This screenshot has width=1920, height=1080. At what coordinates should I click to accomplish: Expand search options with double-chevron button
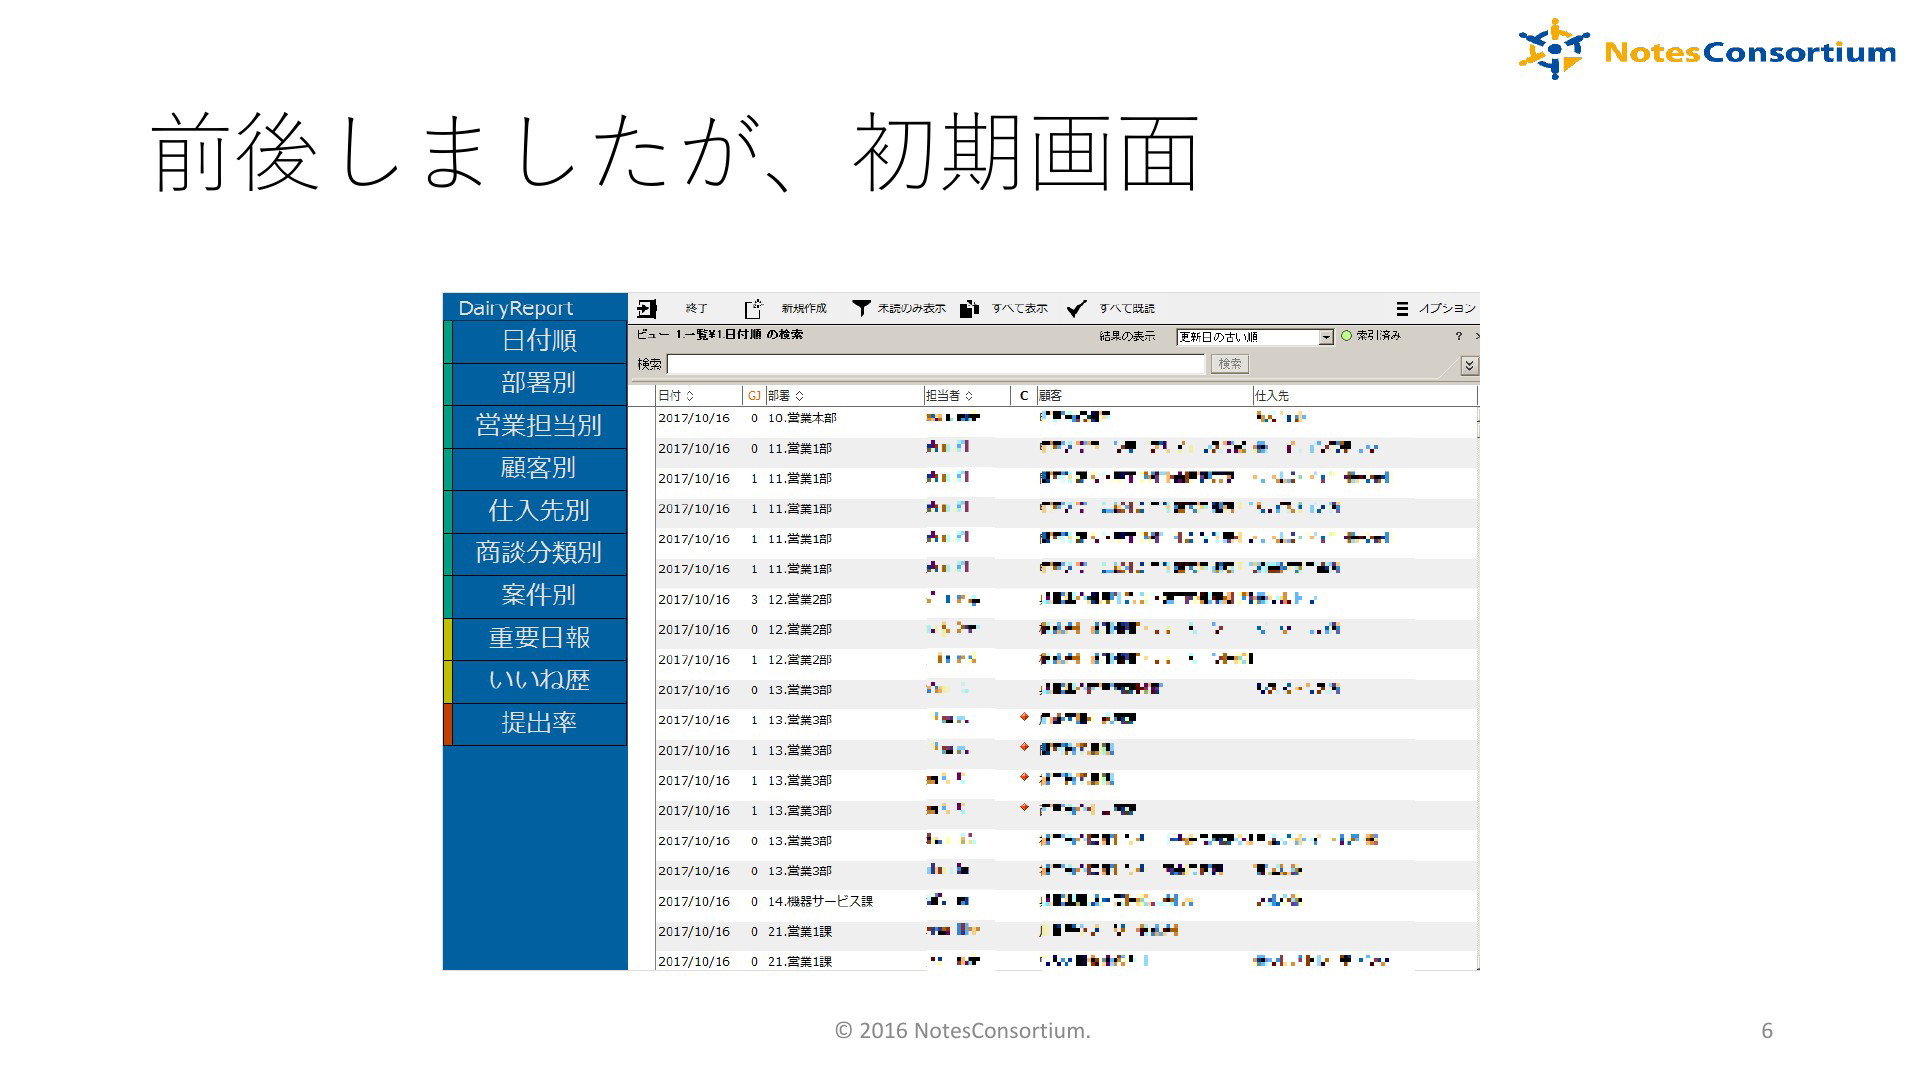click(1469, 365)
